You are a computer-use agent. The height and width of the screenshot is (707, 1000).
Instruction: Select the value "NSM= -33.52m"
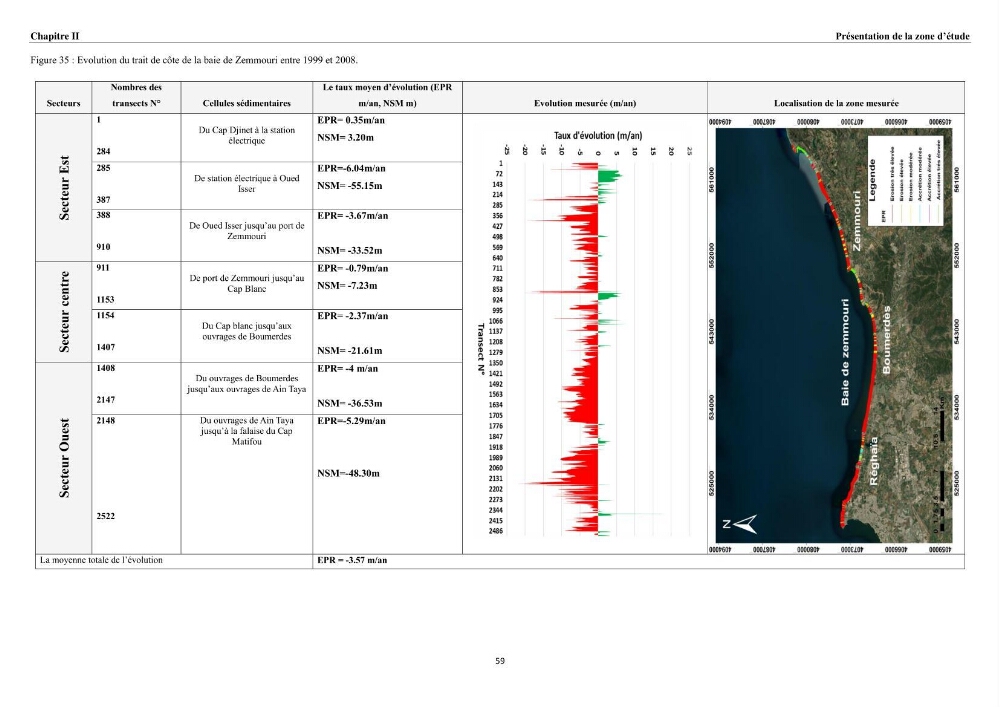(x=349, y=251)
